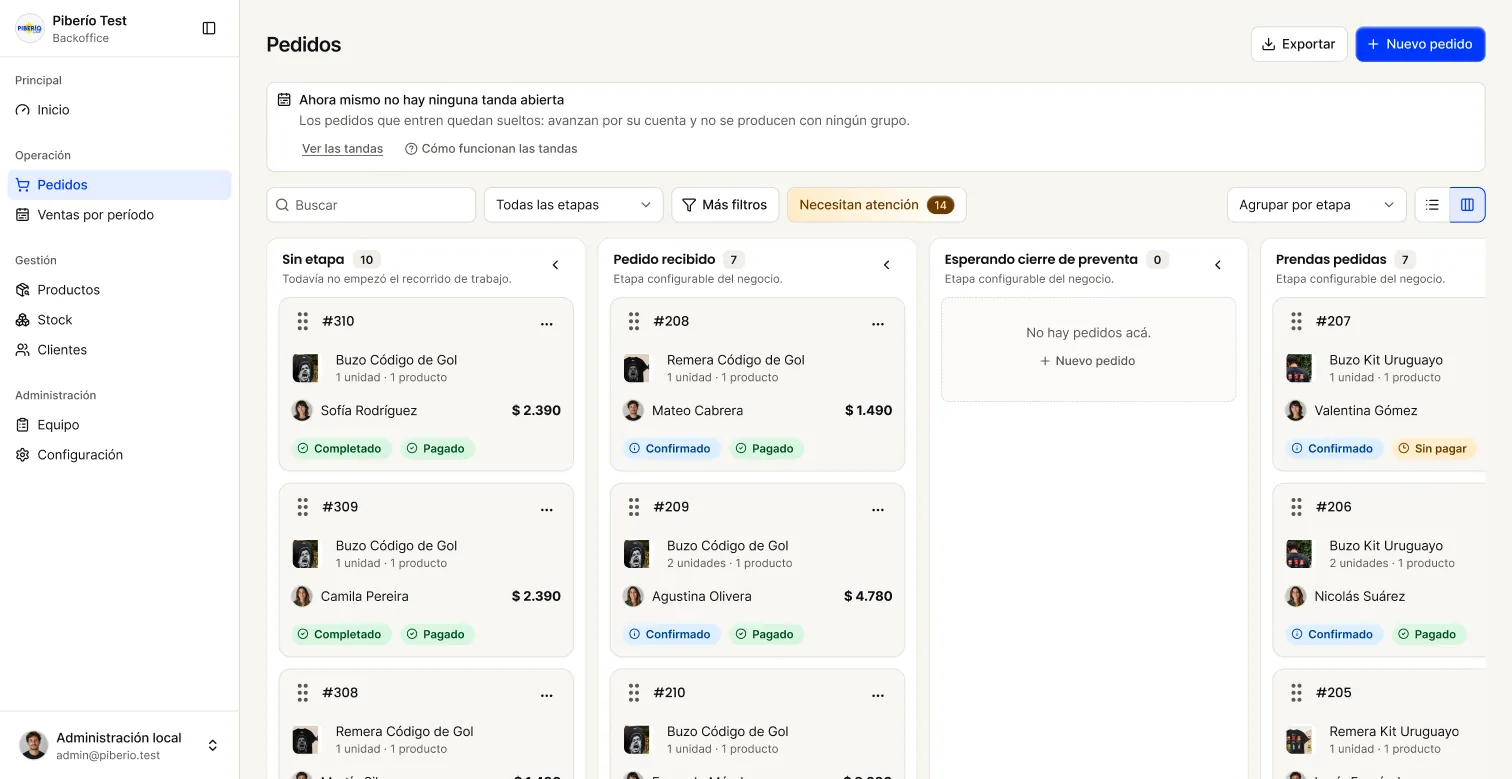Click the Pagado badge on order #206
This screenshot has width=1512, height=779.
click(1428, 635)
